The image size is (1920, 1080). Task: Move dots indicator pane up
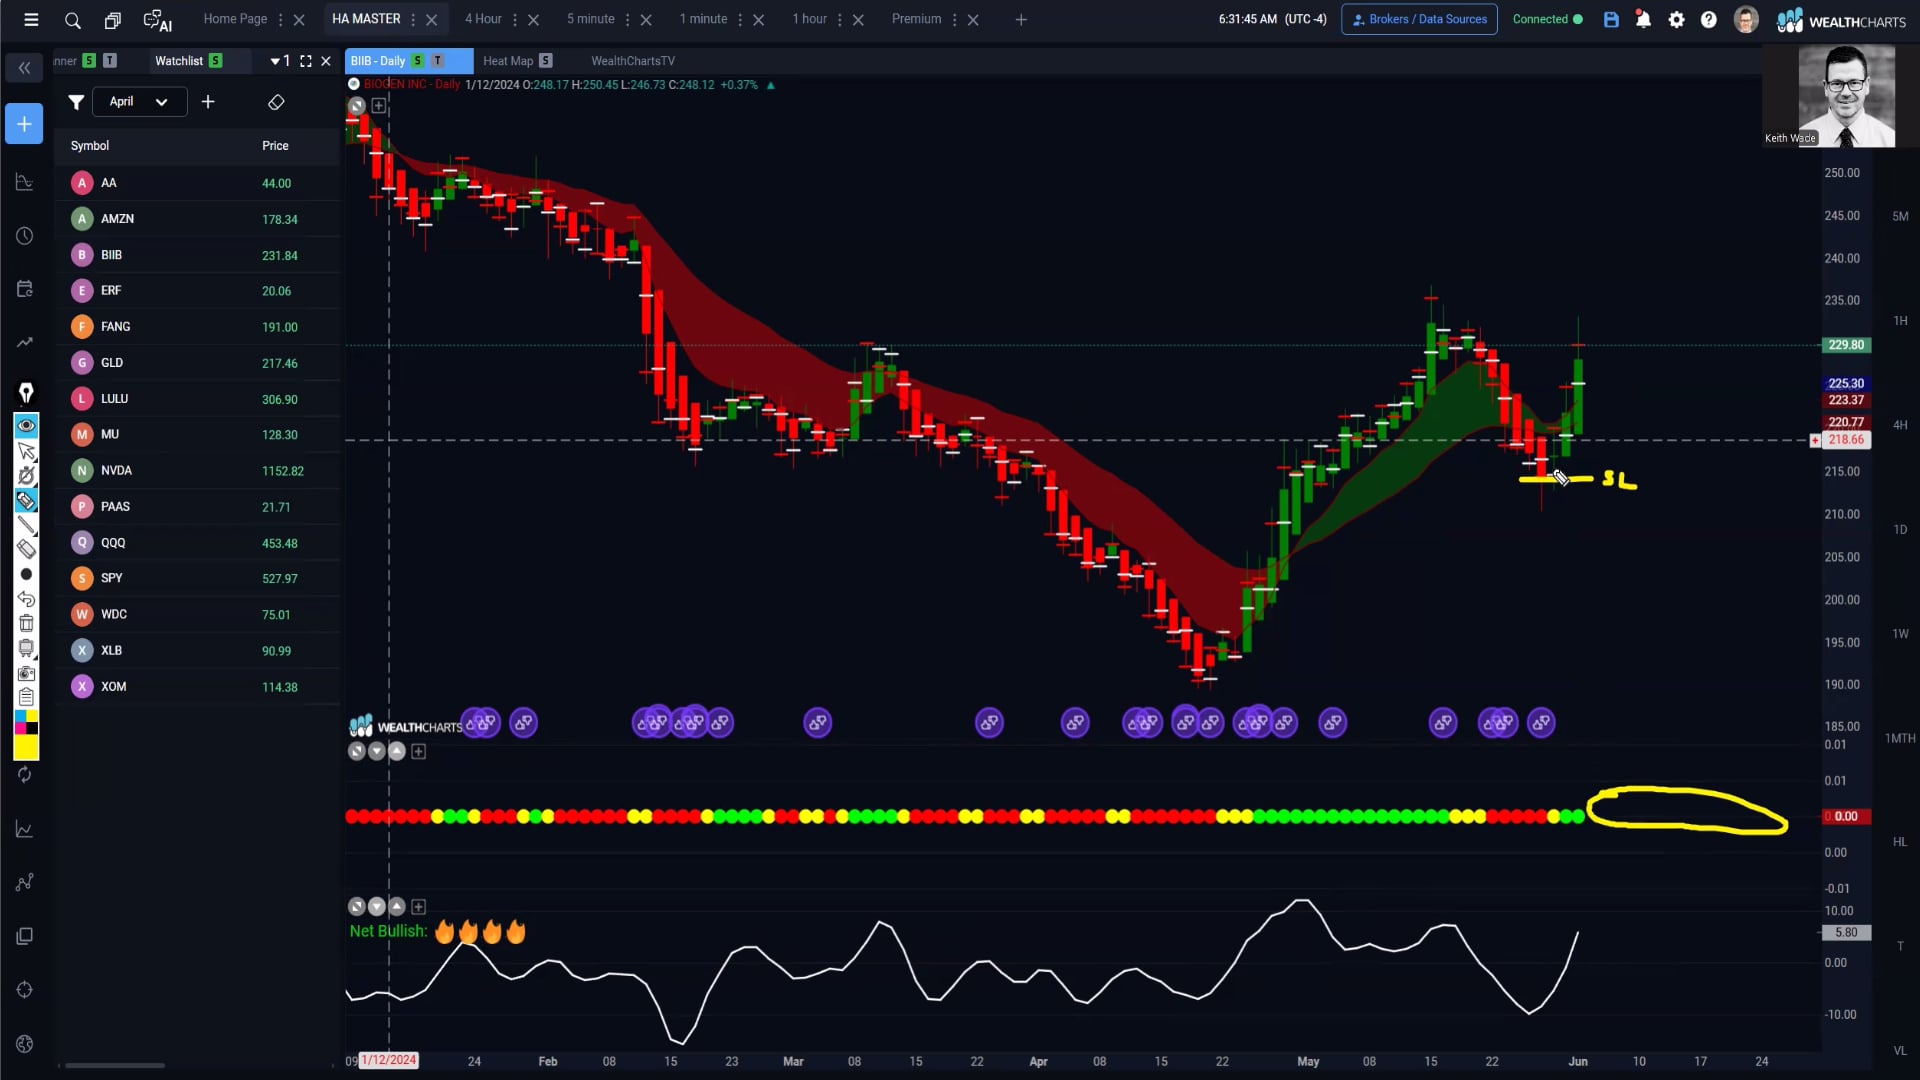coord(397,751)
